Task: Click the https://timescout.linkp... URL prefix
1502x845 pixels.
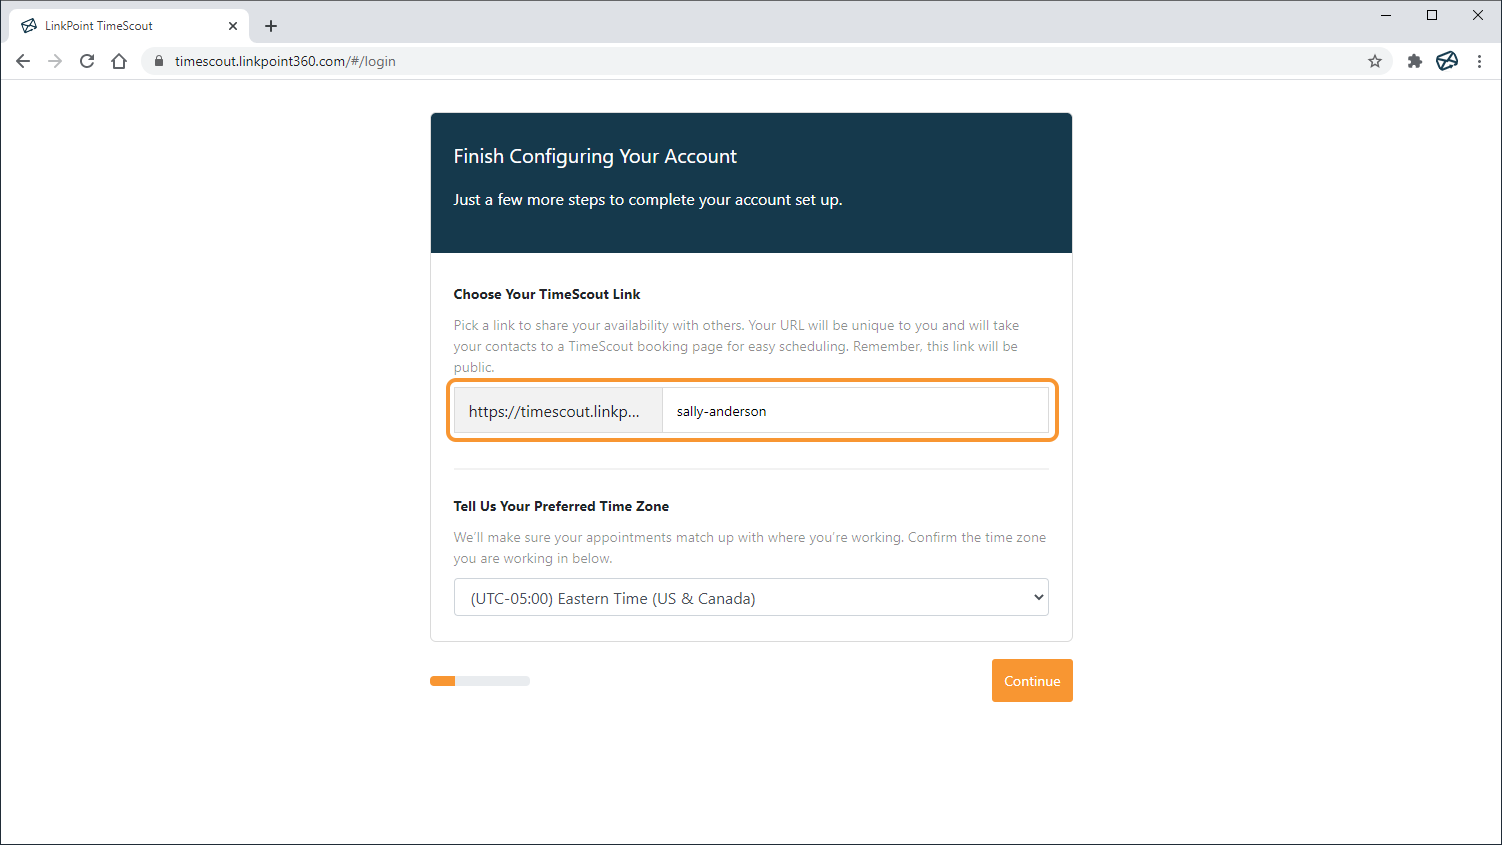Action: point(557,411)
